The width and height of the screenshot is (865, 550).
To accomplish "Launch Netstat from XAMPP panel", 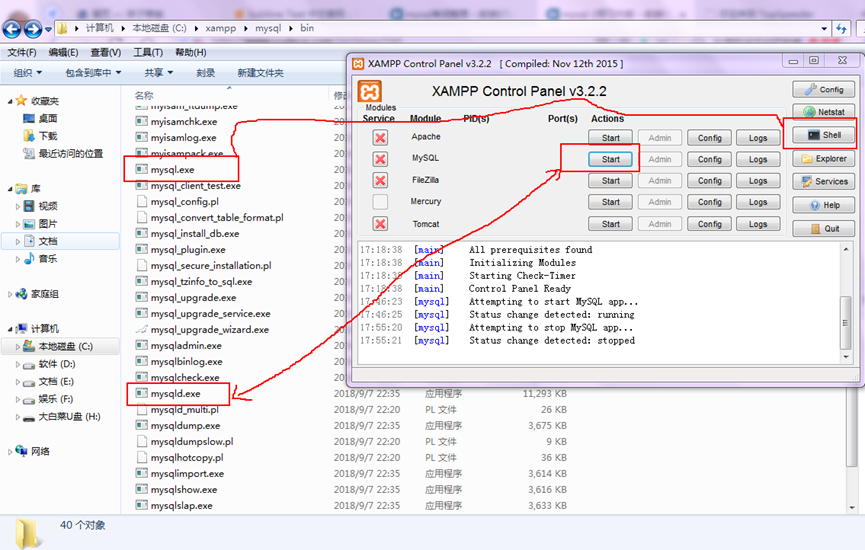I will pos(824,111).
